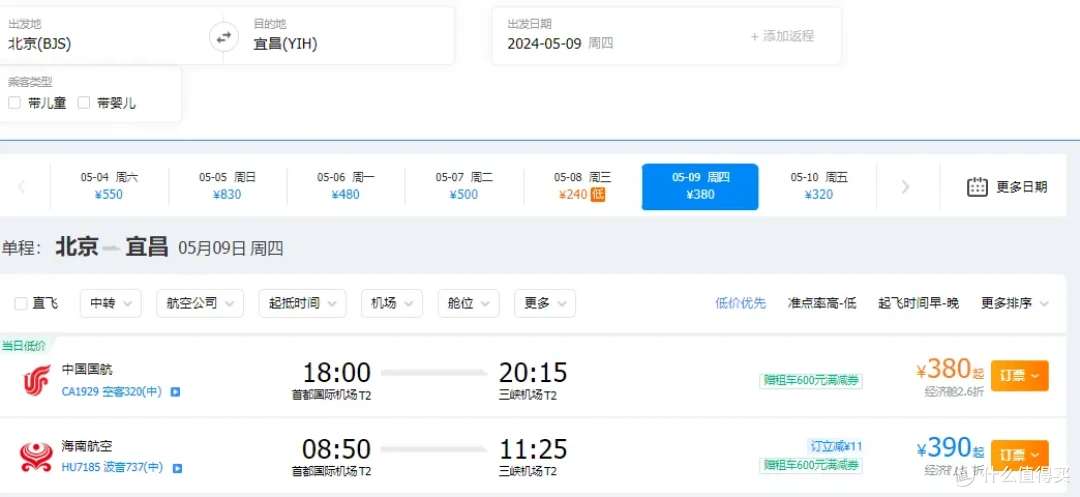This screenshot has height=497, width=1080.
Task: Sort by 起飞时间早-晚
Action: pyautogui.click(x=918, y=303)
